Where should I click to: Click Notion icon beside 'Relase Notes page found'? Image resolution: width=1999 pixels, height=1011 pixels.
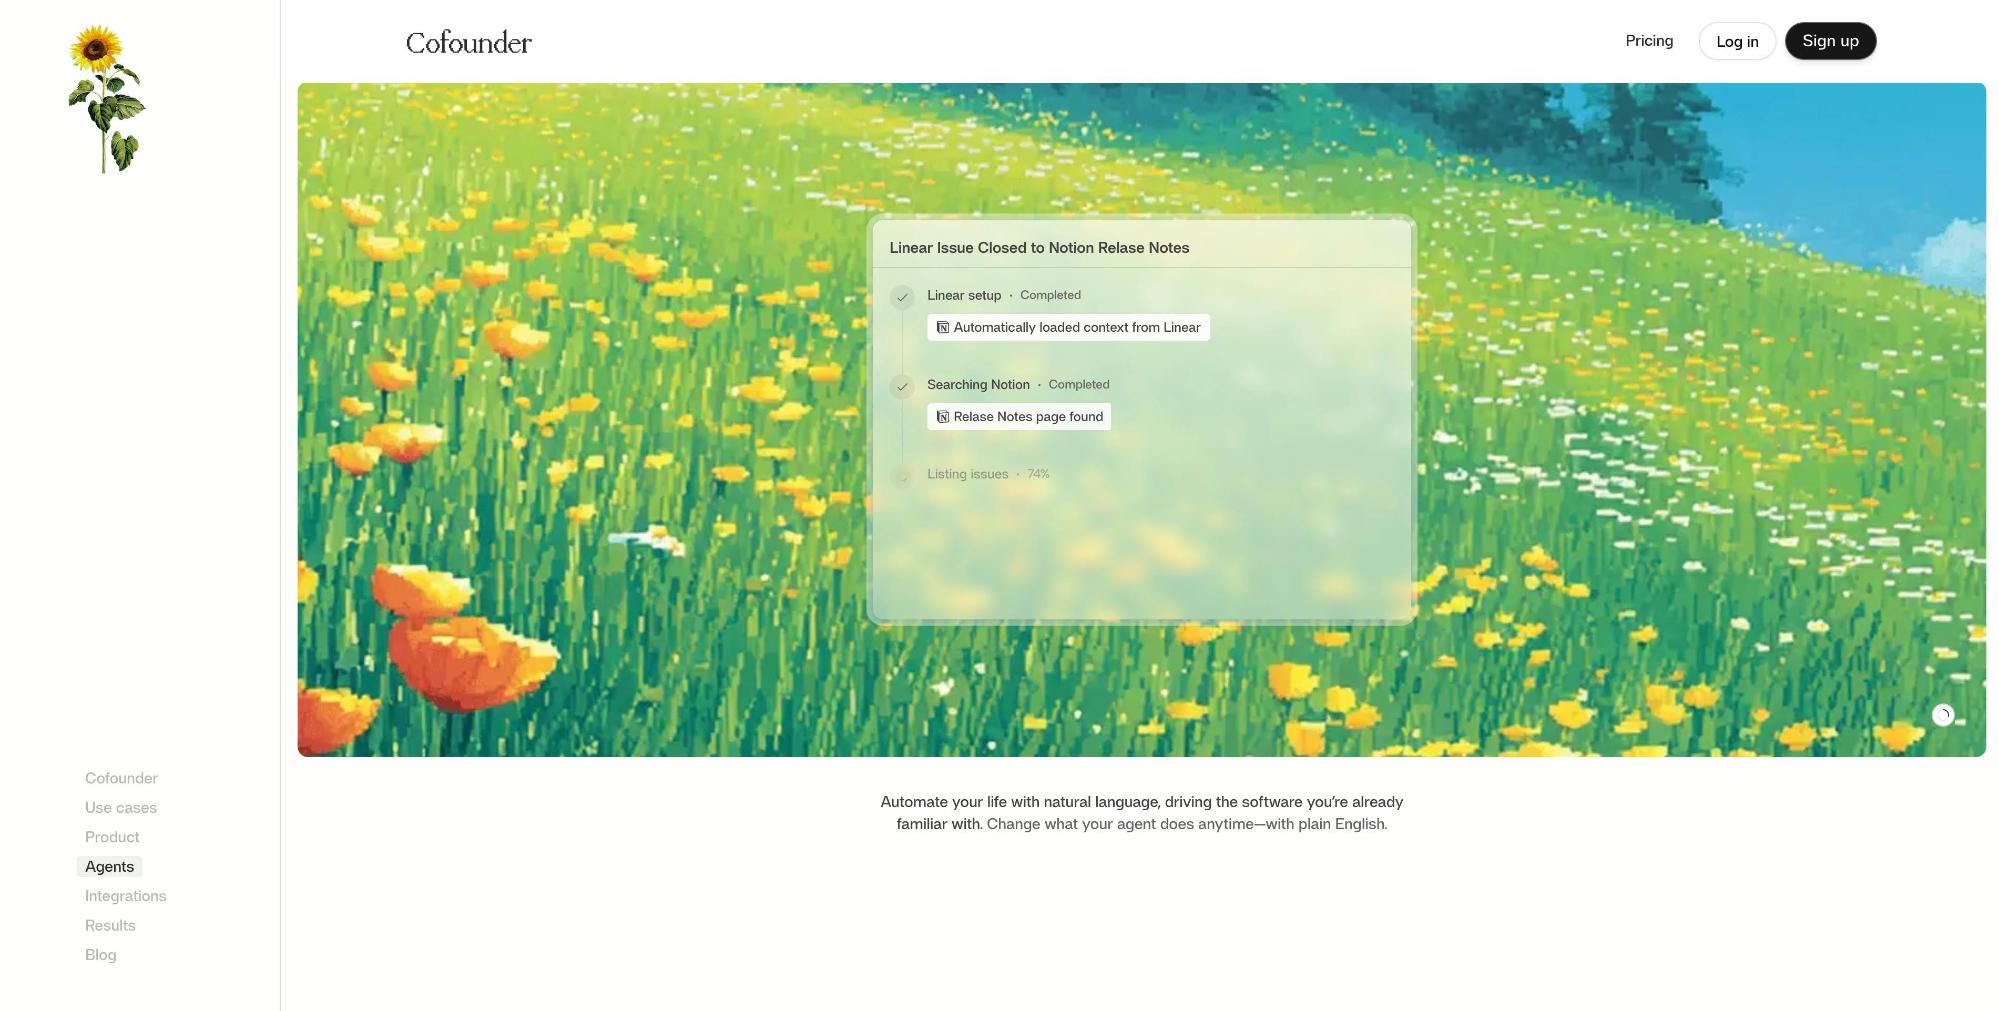pos(942,417)
